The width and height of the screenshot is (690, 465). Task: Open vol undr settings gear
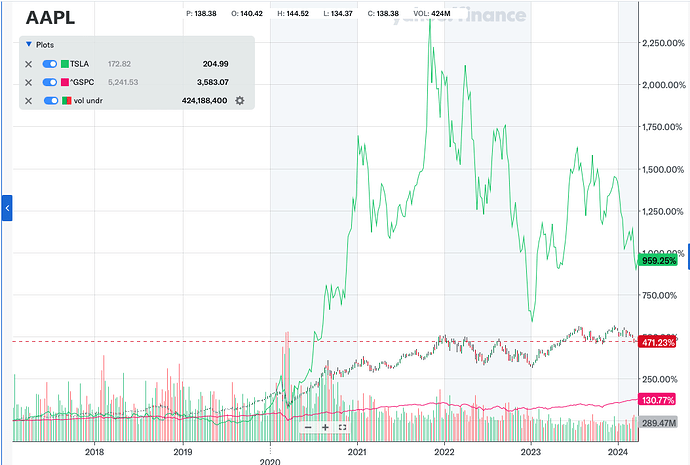pos(240,101)
